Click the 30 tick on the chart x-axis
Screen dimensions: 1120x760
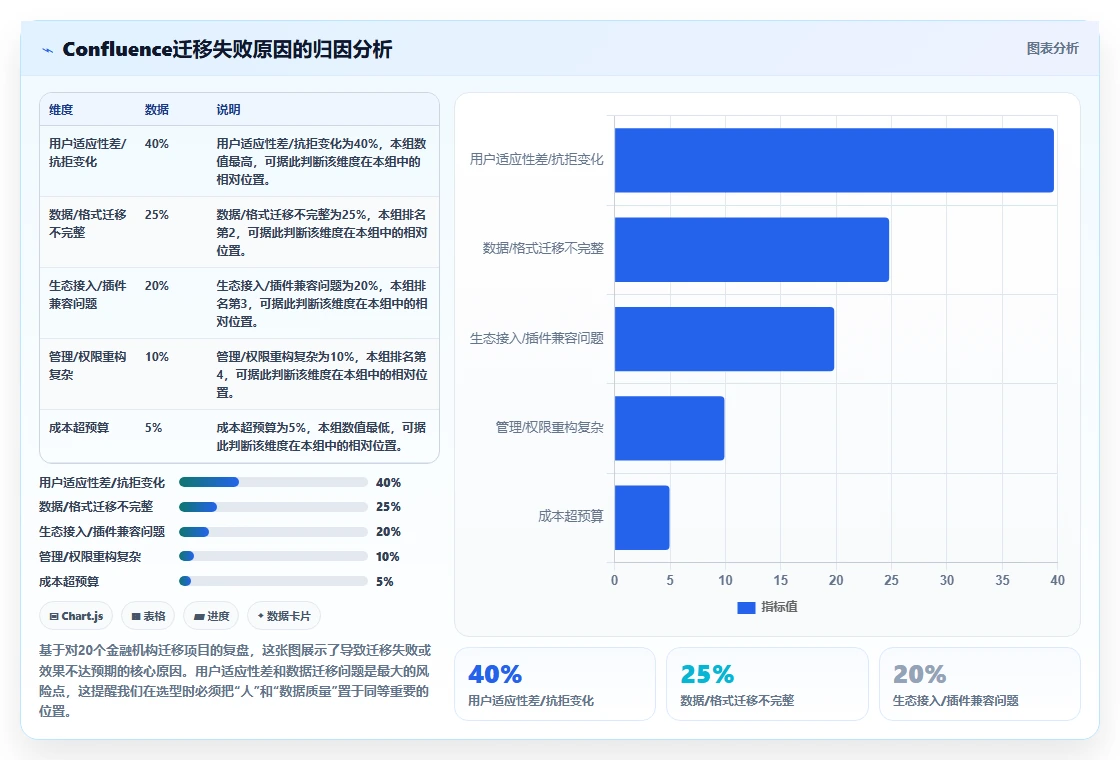946,580
